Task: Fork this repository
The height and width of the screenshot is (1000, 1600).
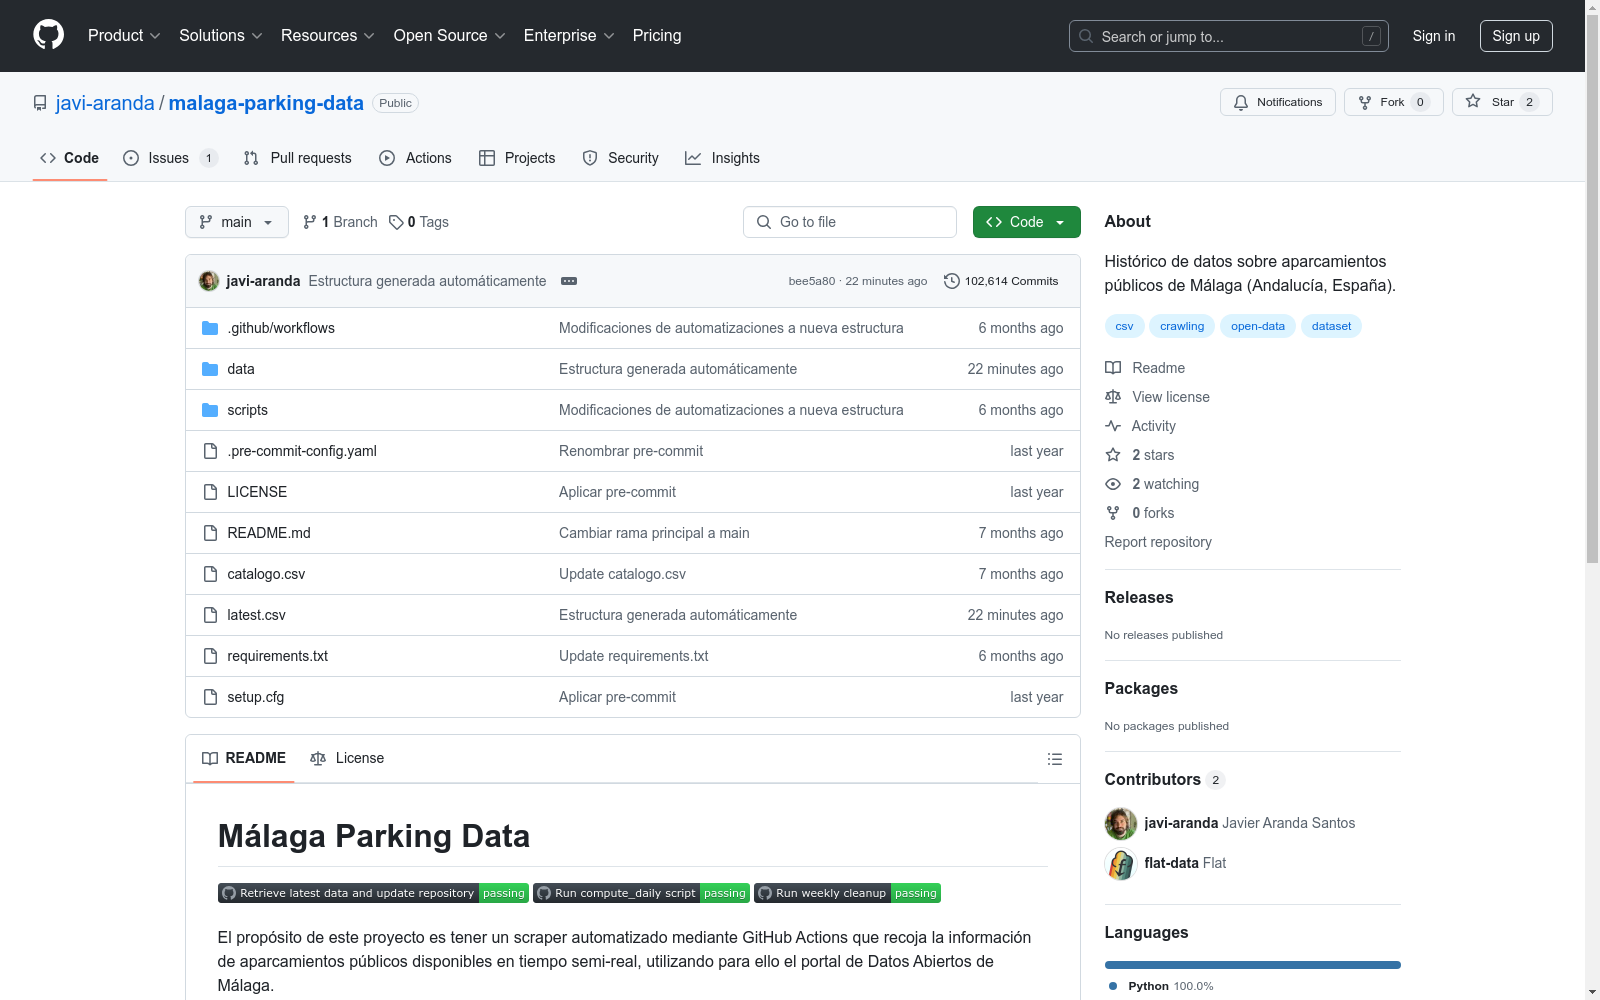Action: click(1393, 102)
